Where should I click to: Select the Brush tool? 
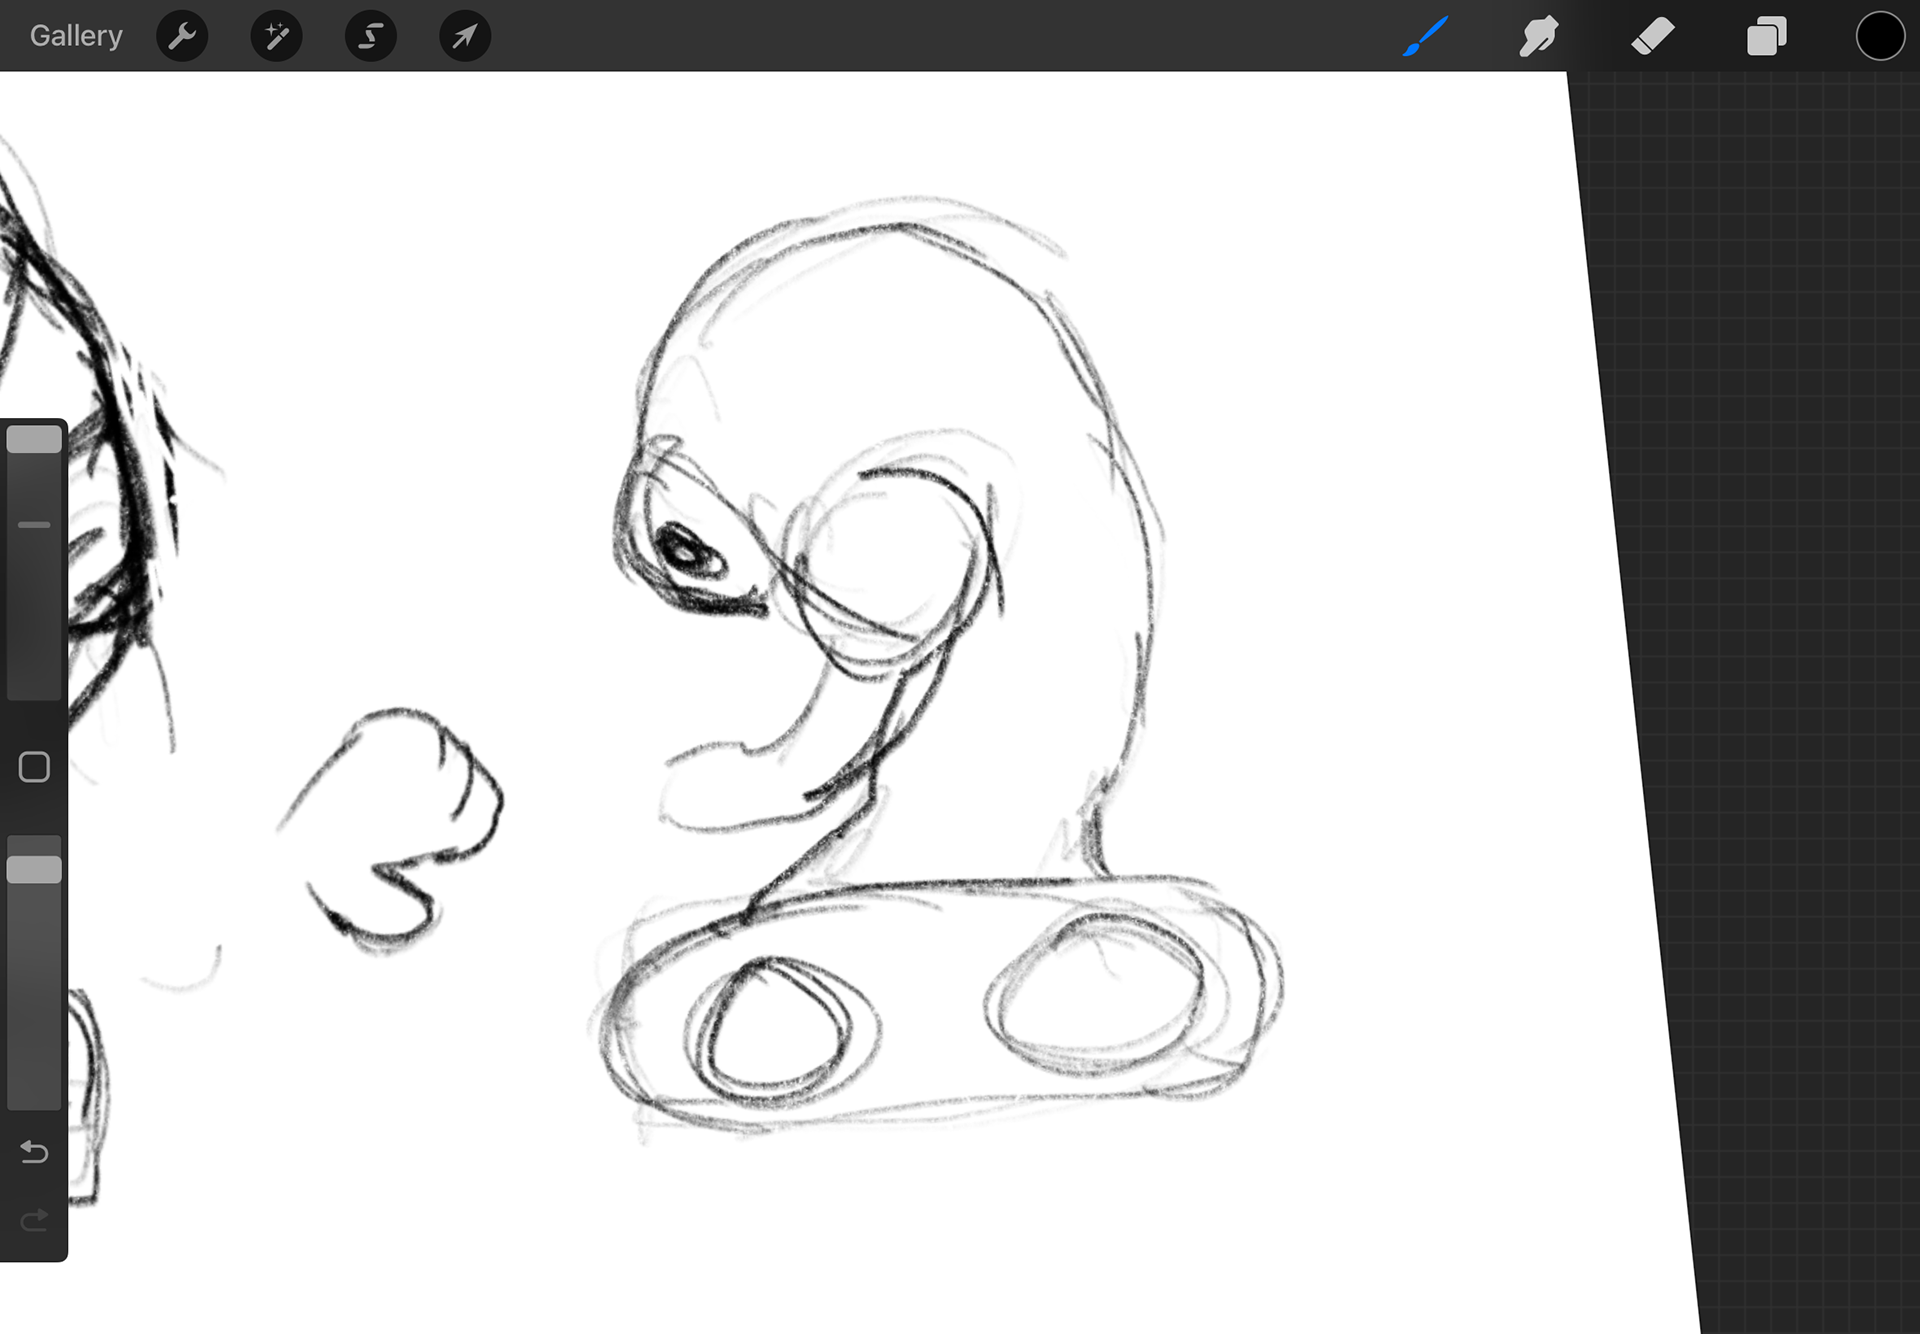pyautogui.click(x=1425, y=36)
